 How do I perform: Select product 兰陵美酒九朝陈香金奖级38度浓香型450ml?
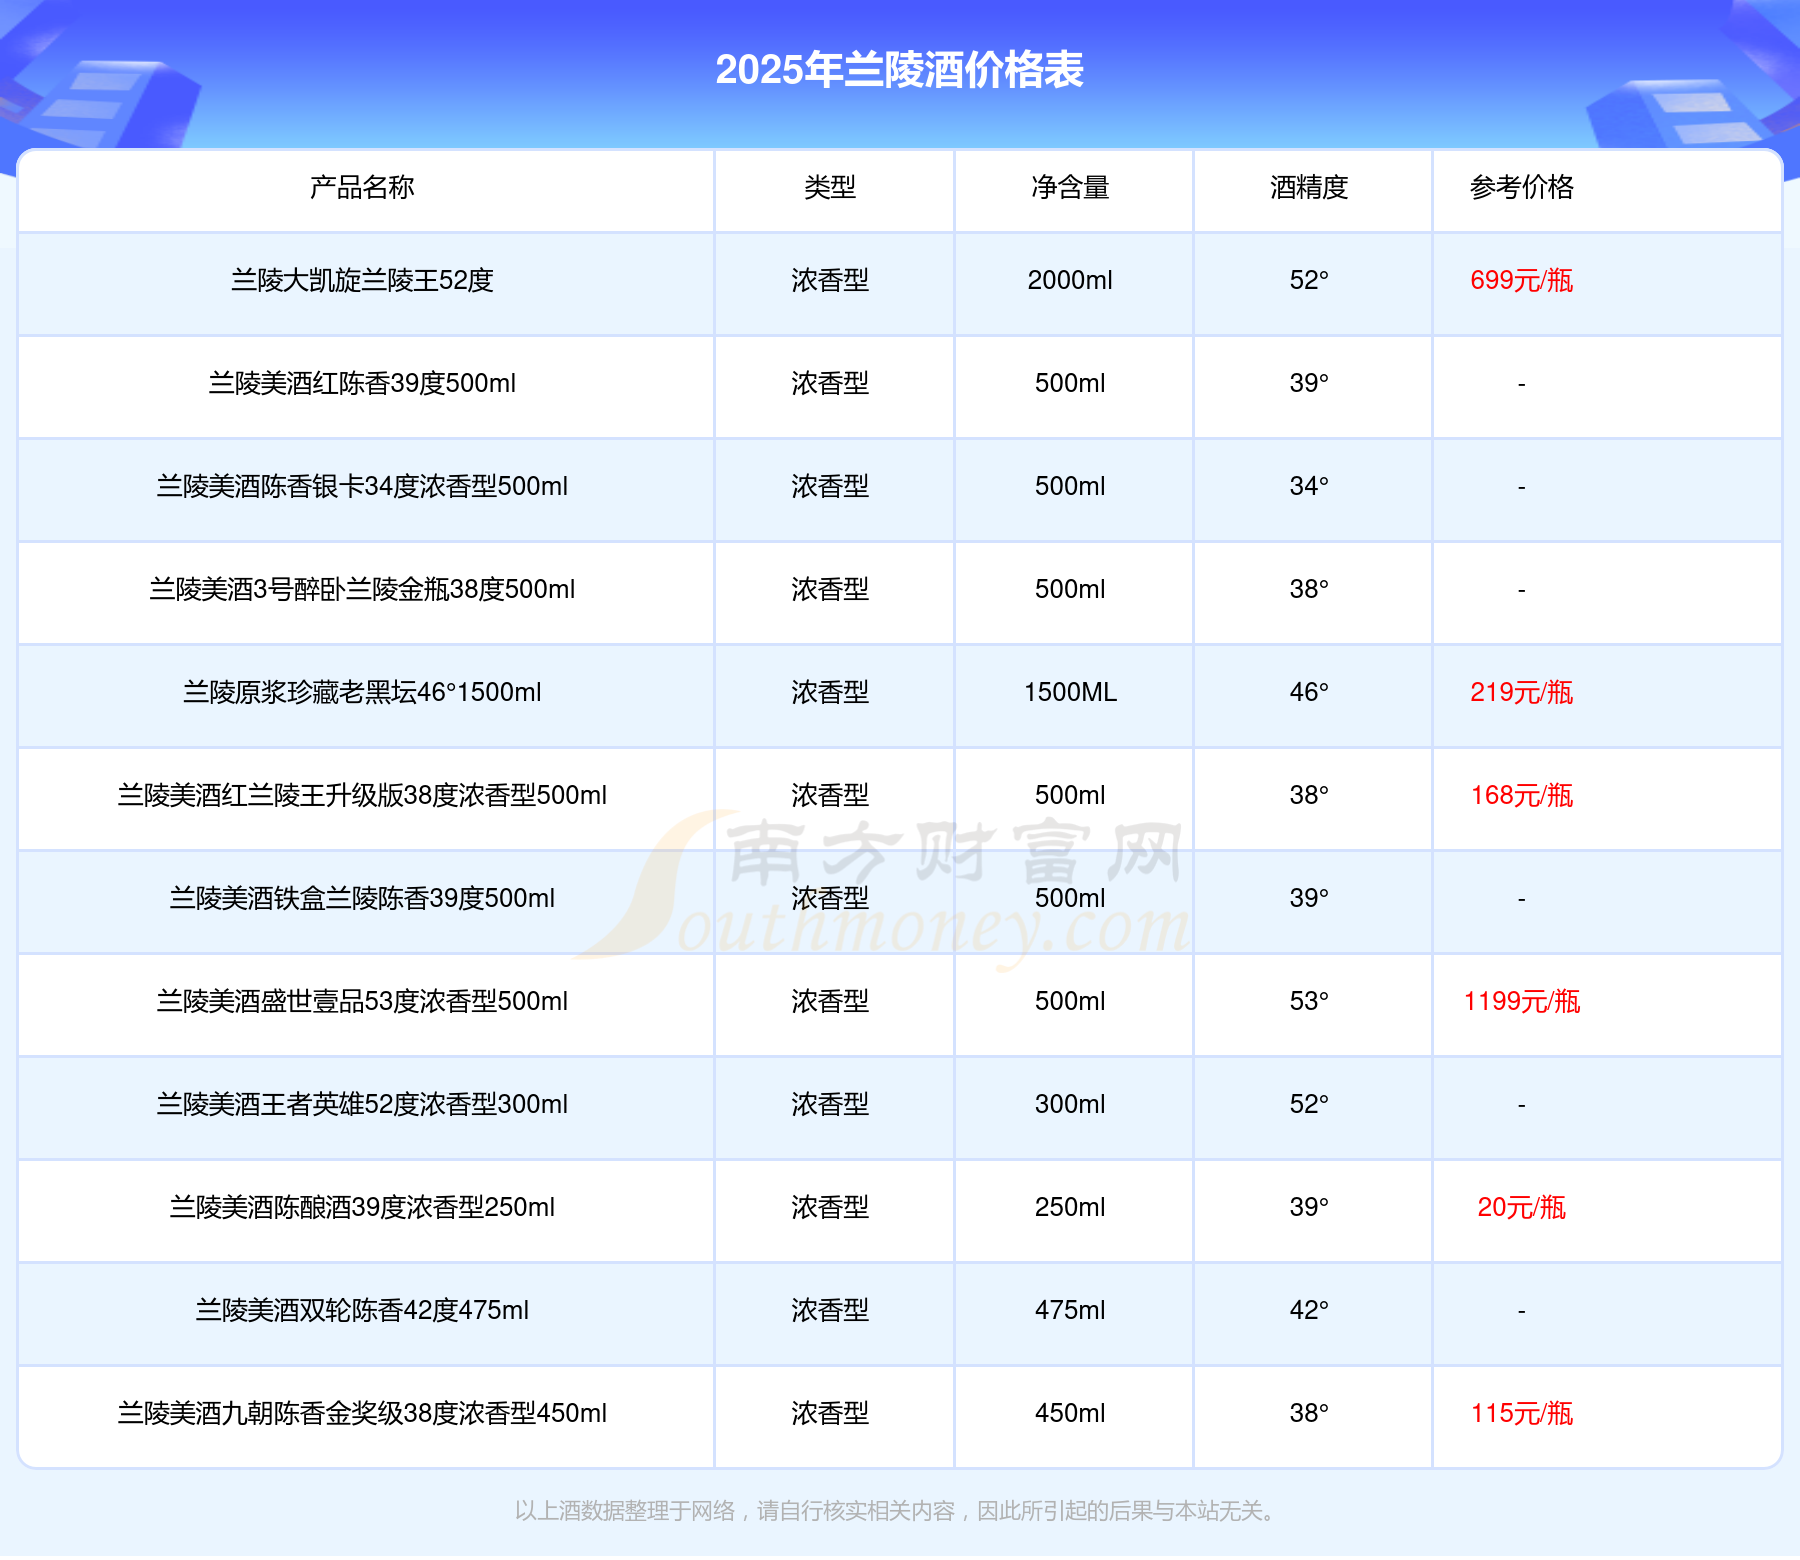click(362, 1413)
